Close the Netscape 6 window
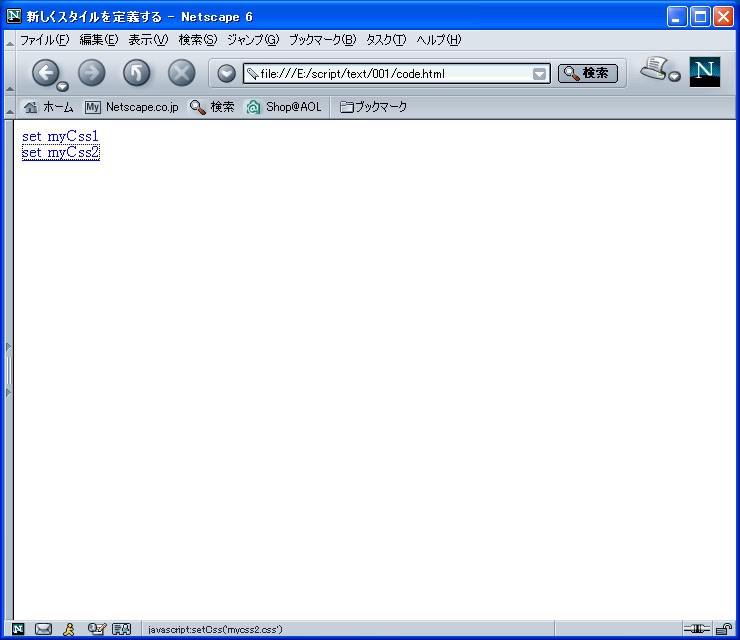The height and width of the screenshot is (640, 740). (723, 17)
